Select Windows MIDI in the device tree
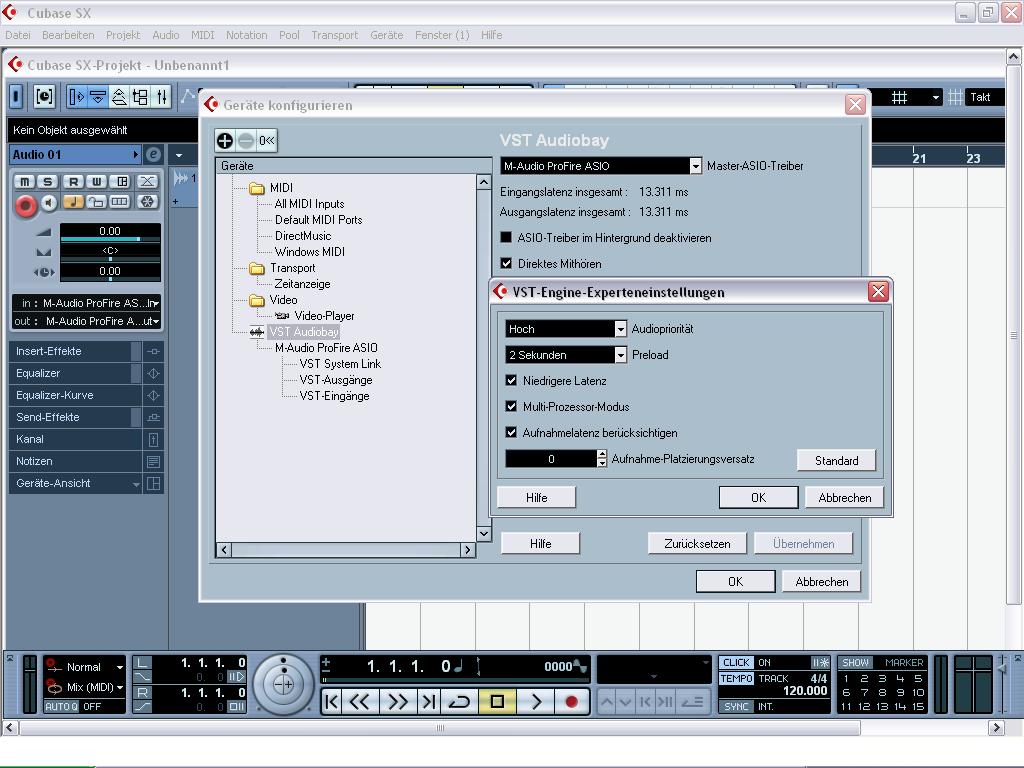The image size is (1024, 768). [x=310, y=252]
